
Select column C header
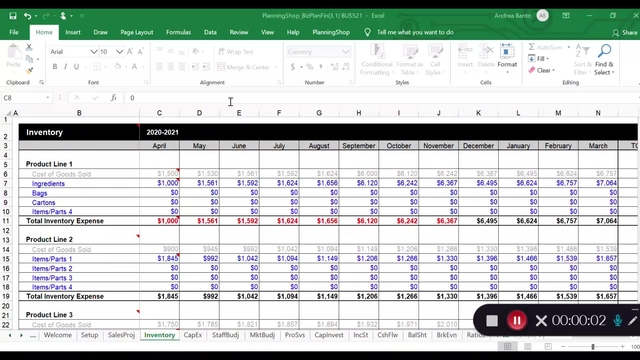pos(159,113)
